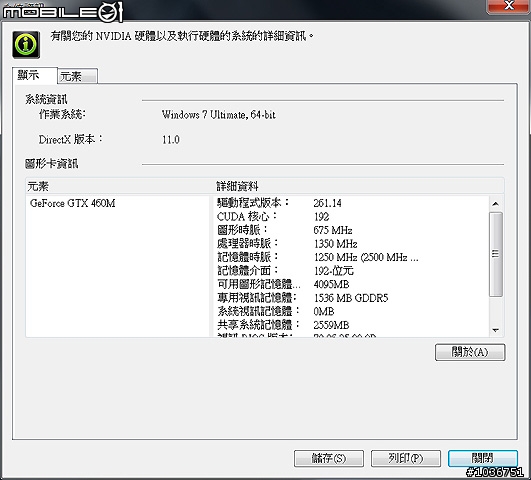Click the 專用視訊記憶體 value 1536 MB GDDR5
The width and height of the screenshot is (531, 480).
click(x=351, y=298)
